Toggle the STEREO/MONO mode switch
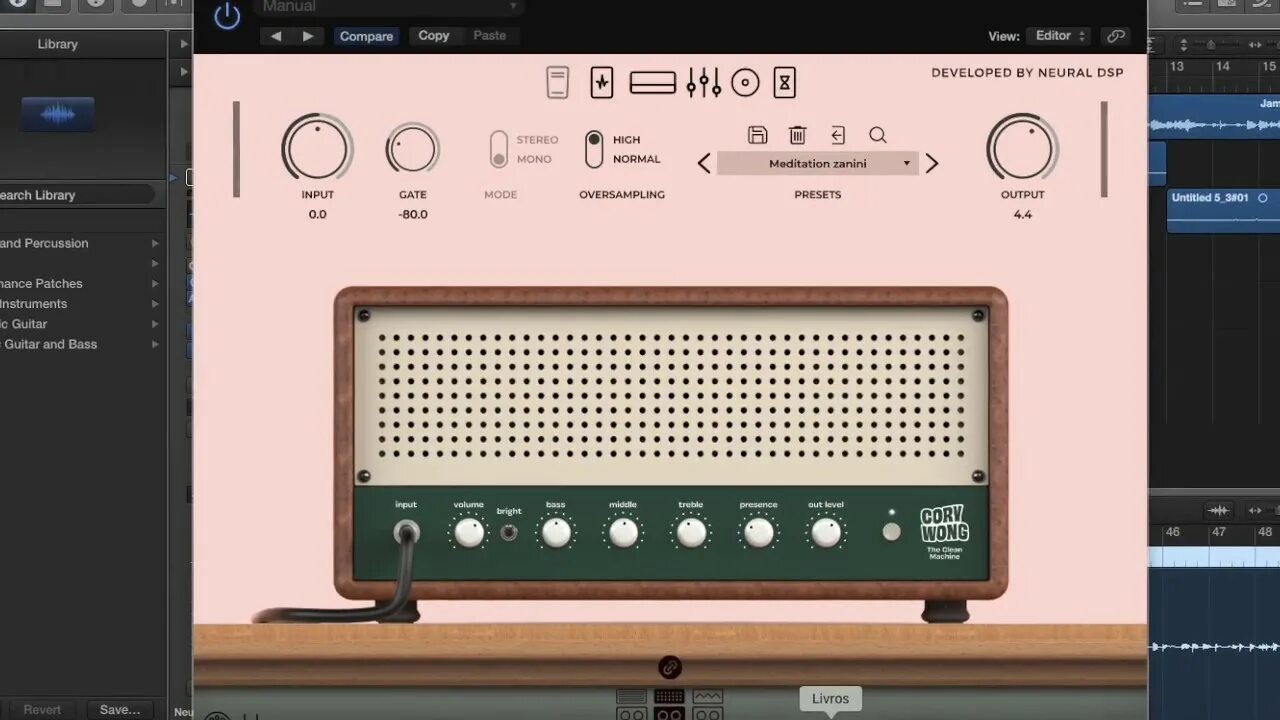This screenshot has width=1280, height=720. click(498, 149)
